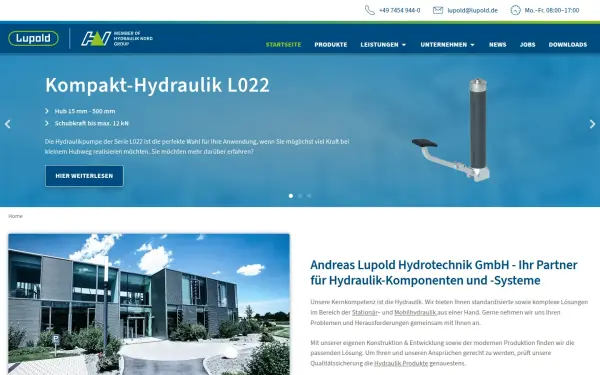This screenshot has height=375, width=600.
Task: Click the Mo.–Fr. 08:00–17:00 hours text
Action: (552, 10)
